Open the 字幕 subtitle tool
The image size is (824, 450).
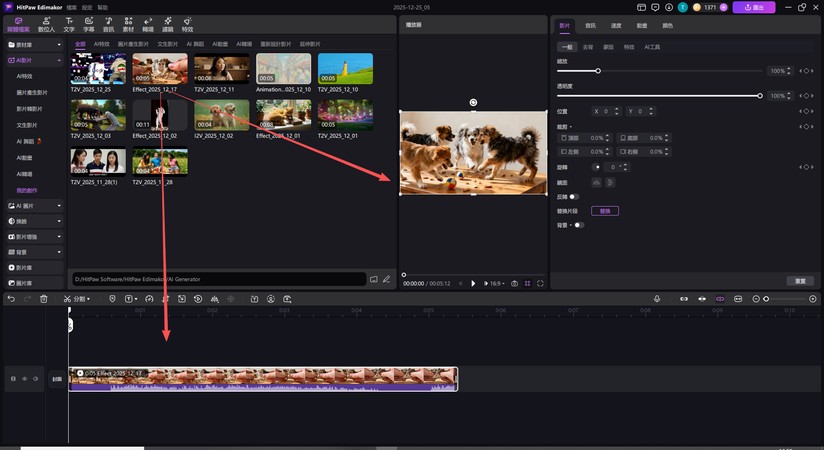pos(89,25)
